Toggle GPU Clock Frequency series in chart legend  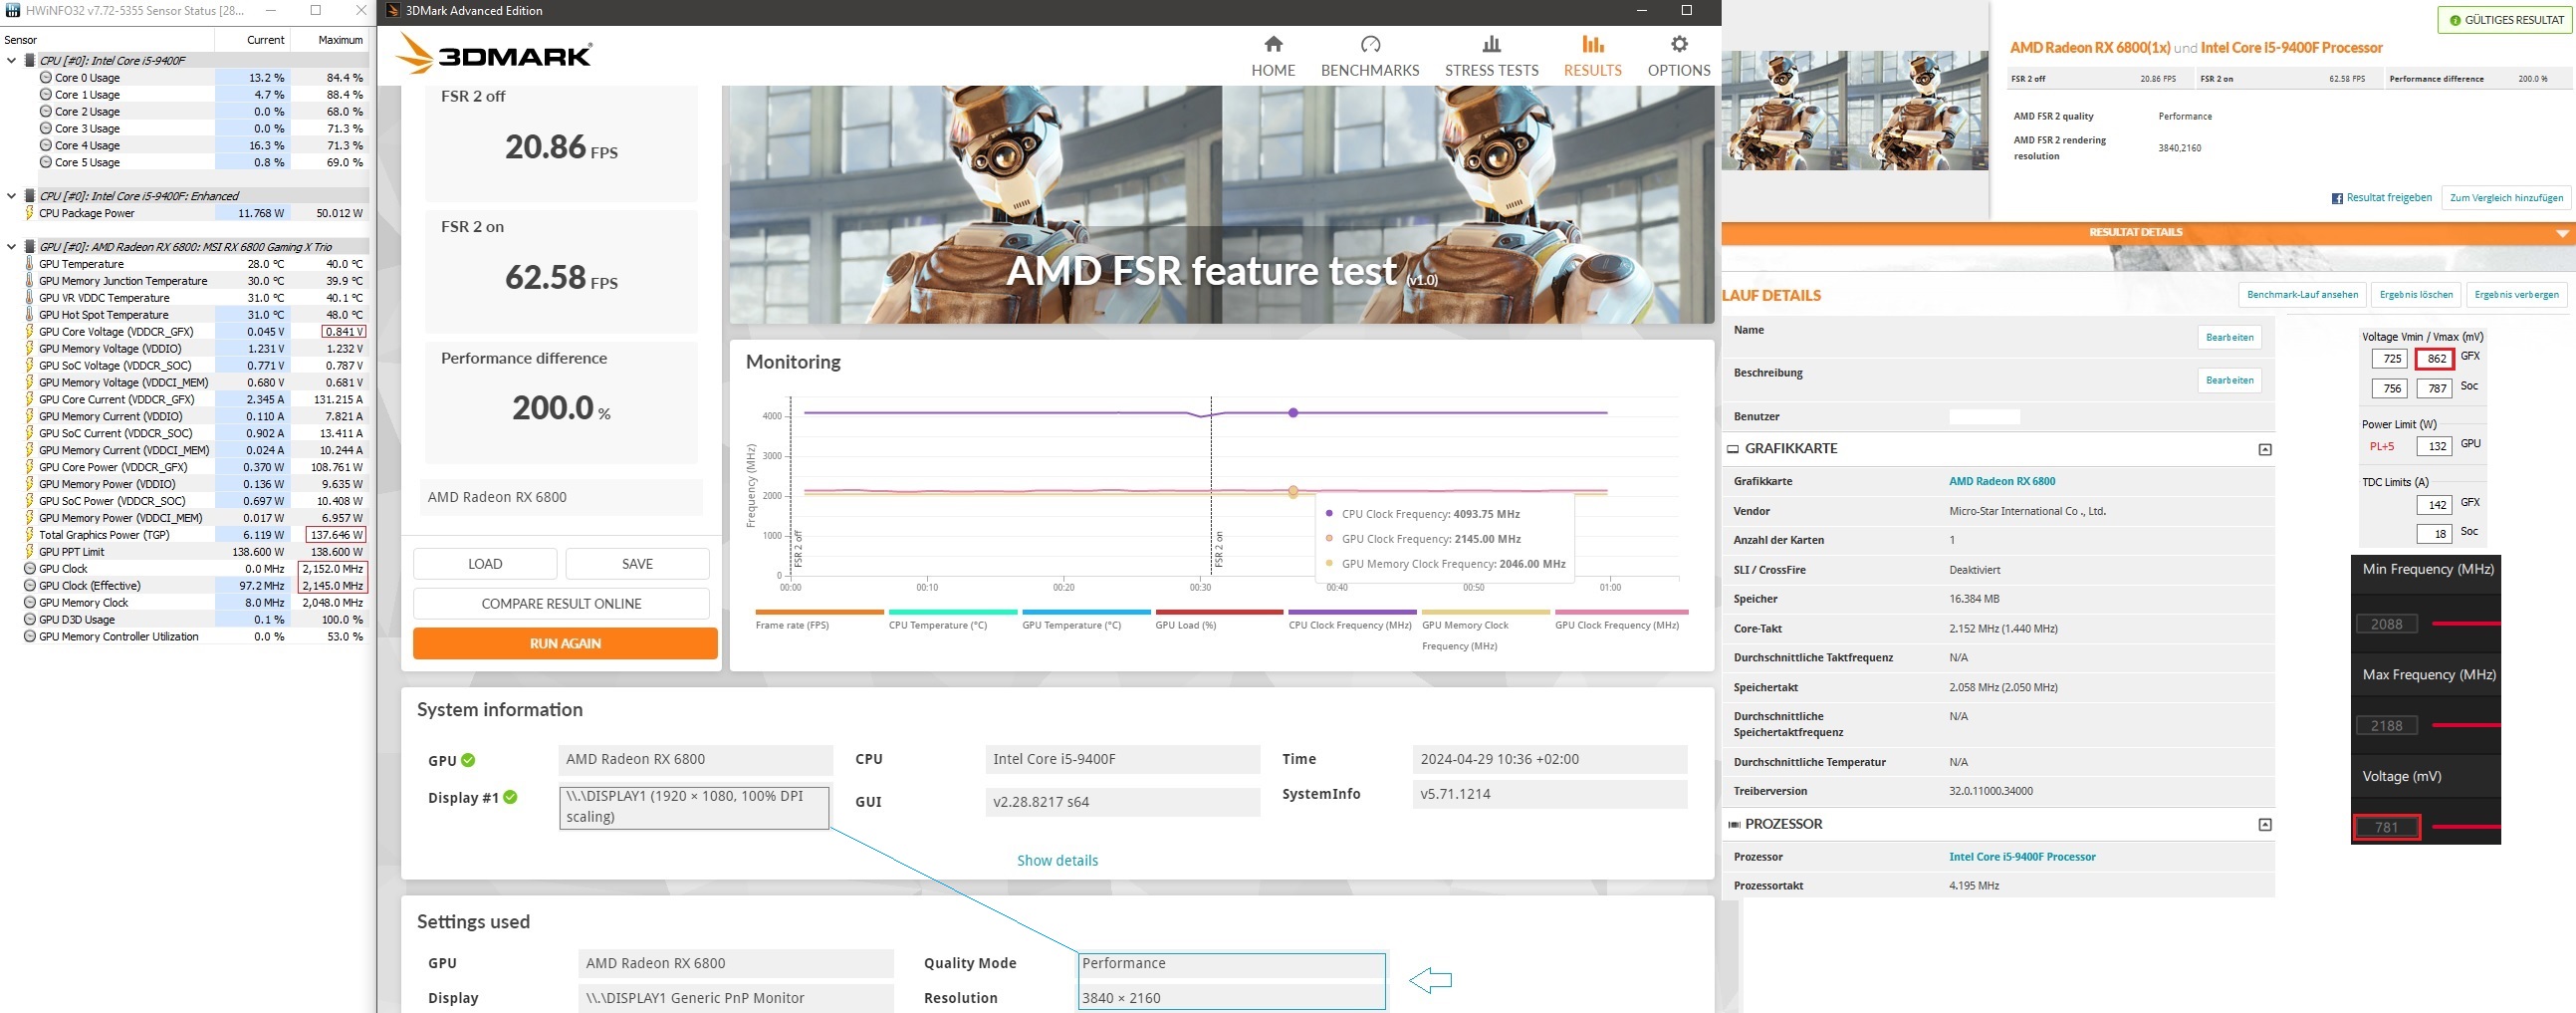(x=1620, y=618)
